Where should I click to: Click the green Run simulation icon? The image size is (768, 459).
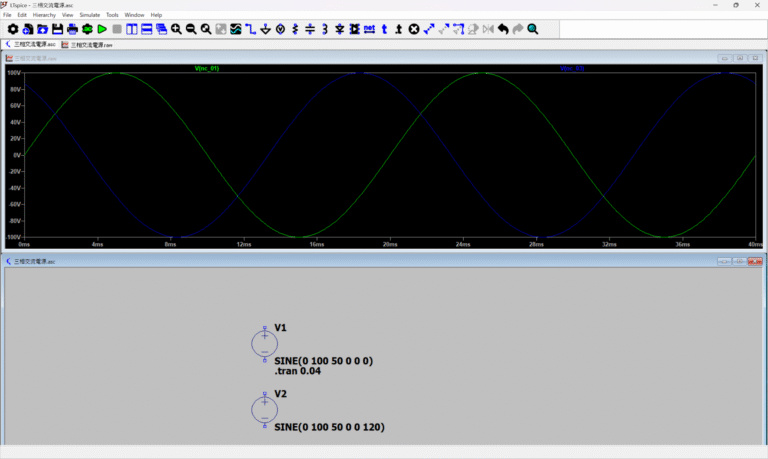102,29
